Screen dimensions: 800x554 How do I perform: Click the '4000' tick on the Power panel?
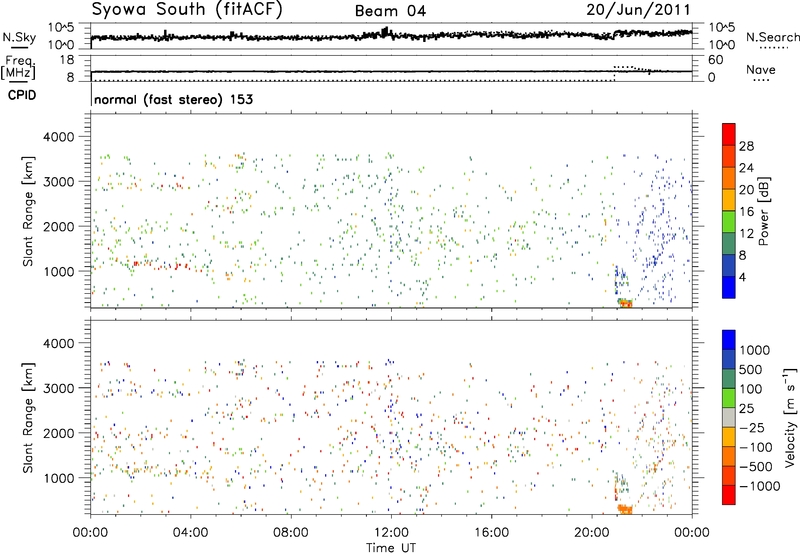point(58,137)
